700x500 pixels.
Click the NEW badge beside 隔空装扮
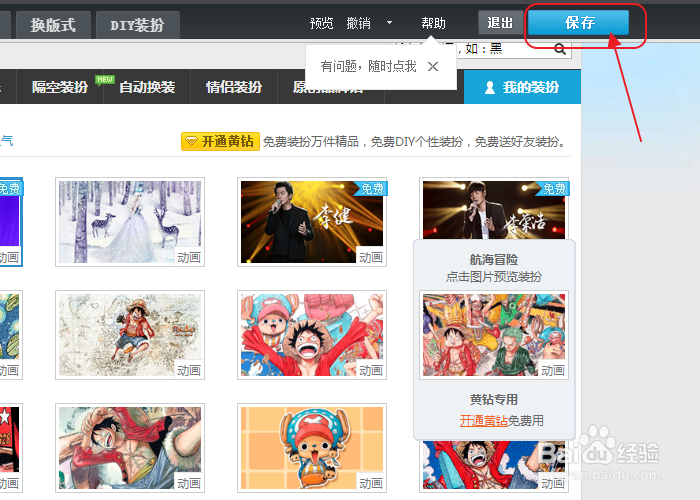(x=105, y=79)
